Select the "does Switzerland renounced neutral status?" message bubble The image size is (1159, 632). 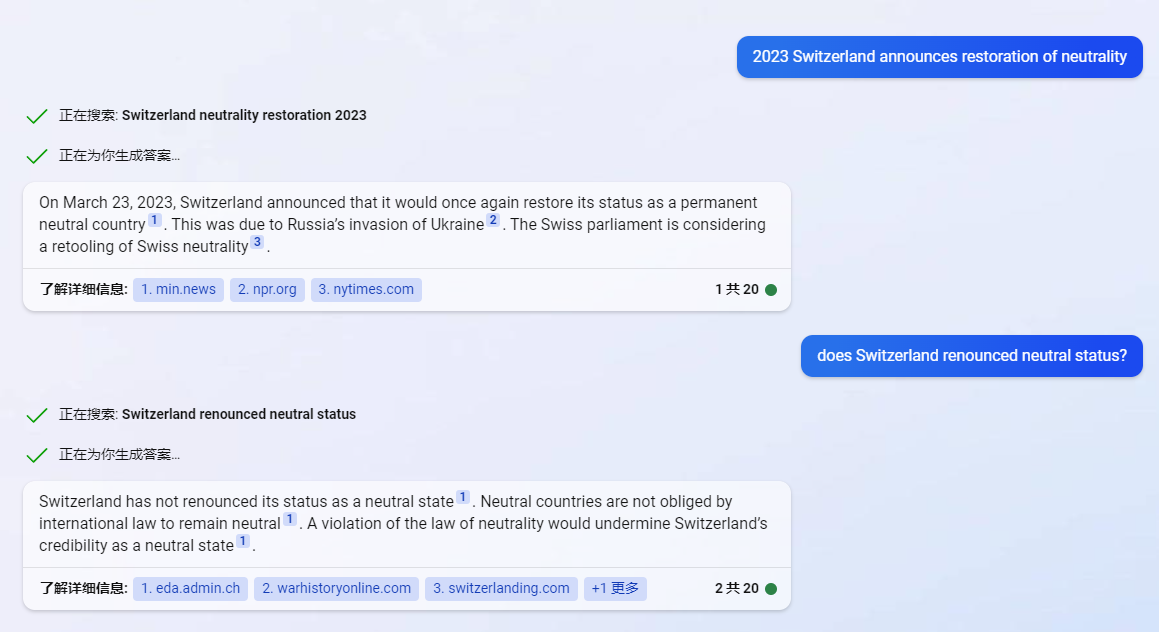[x=971, y=356]
